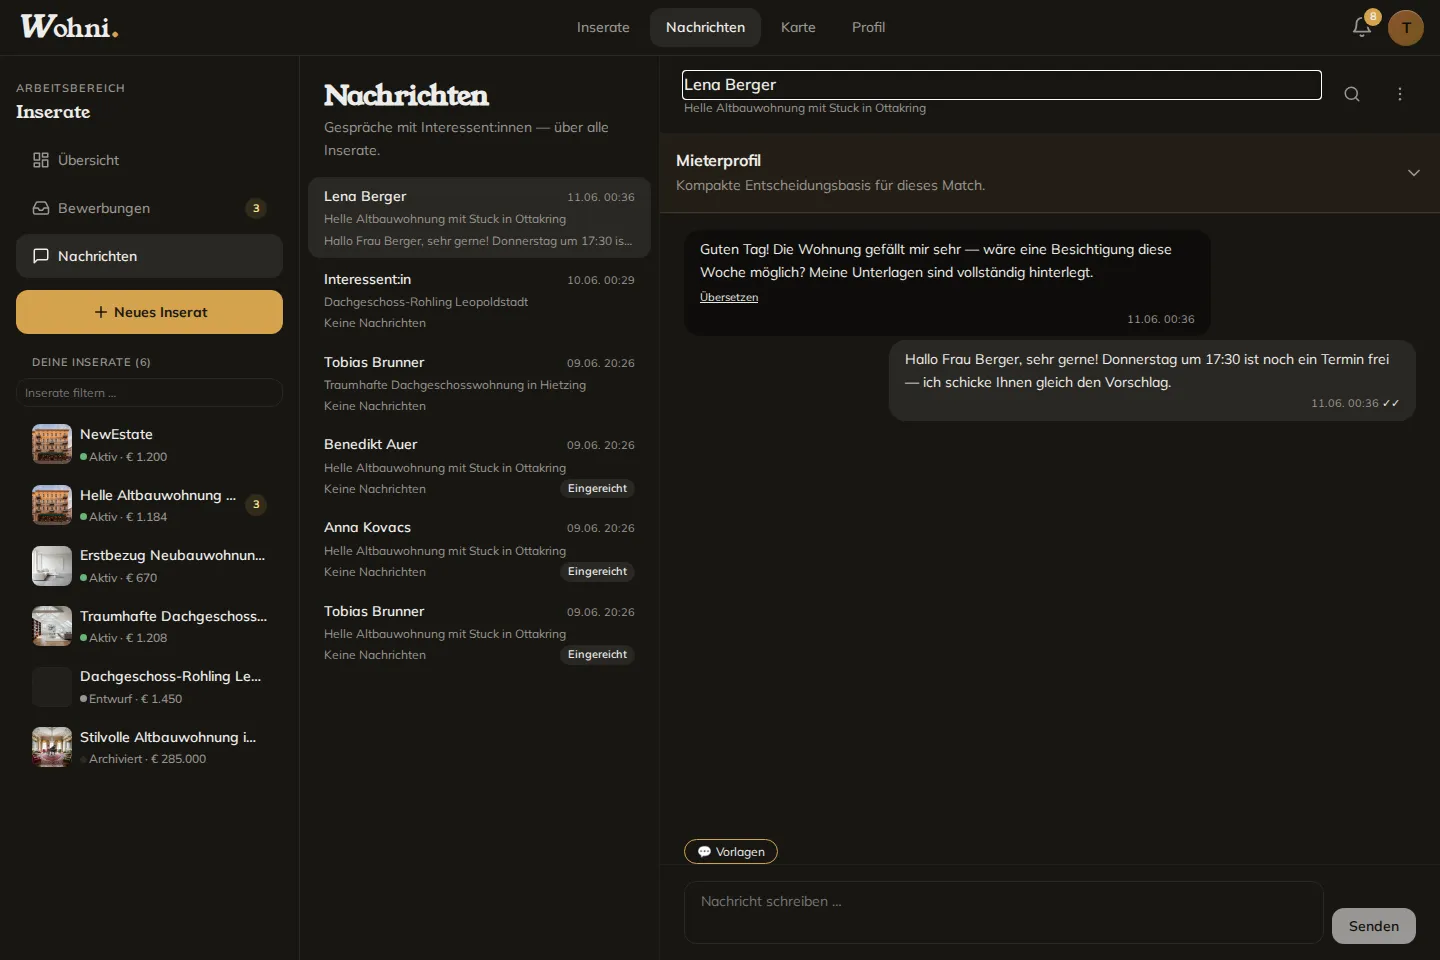Image resolution: width=1440 pixels, height=960 pixels.
Task: Click the Inserate filtern field
Action: point(149,393)
